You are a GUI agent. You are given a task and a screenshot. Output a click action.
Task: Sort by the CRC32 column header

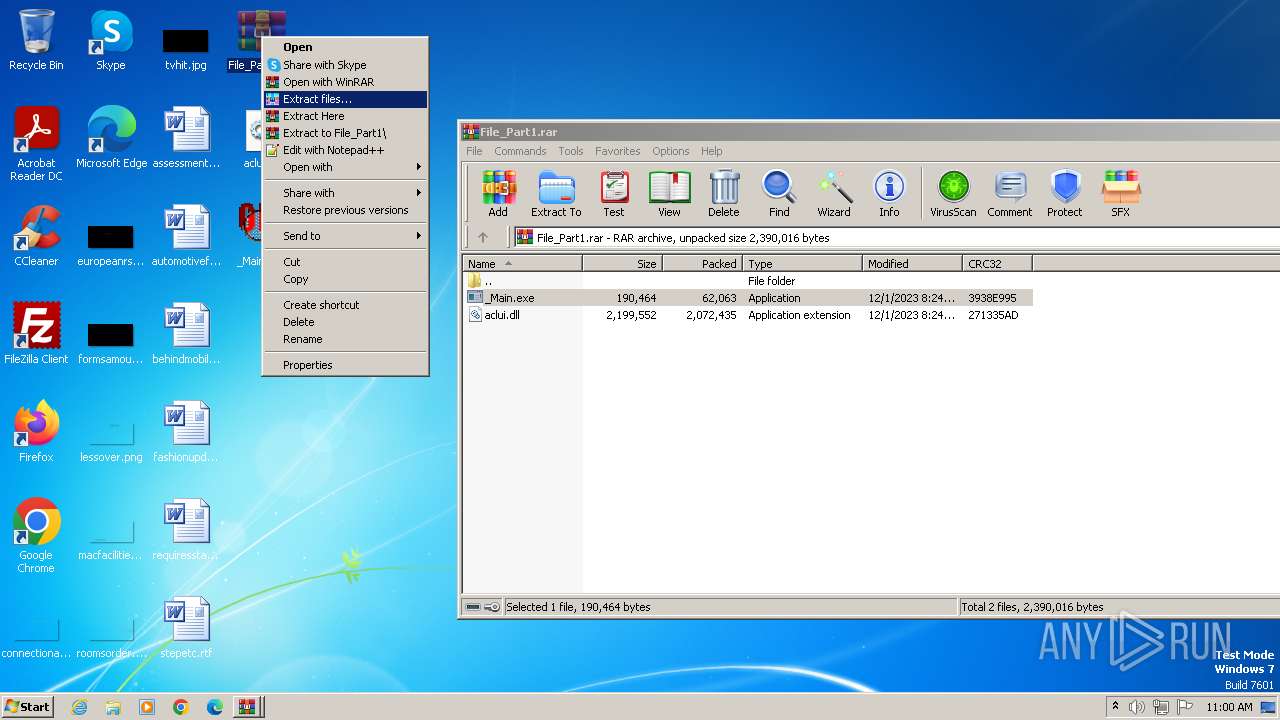click(998, 264)
